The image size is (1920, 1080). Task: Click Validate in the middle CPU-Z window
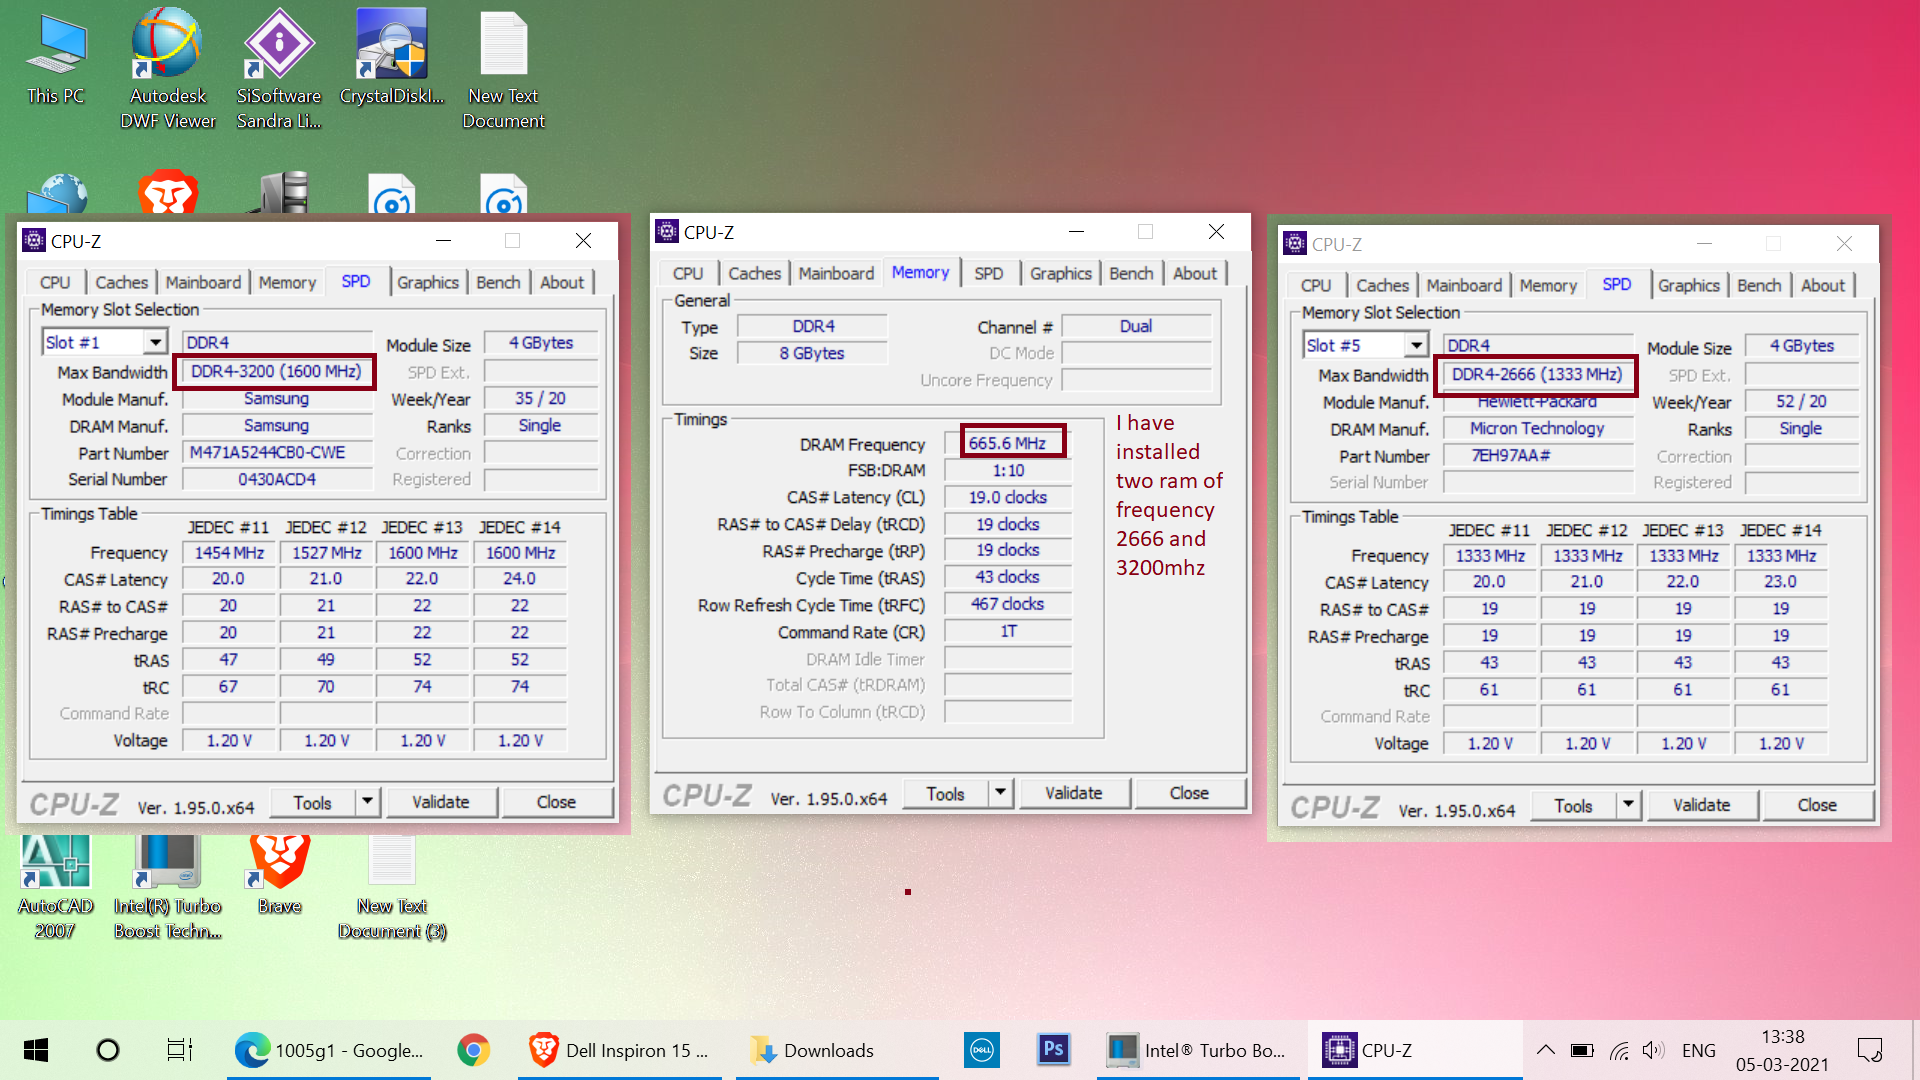(1074, 793)
